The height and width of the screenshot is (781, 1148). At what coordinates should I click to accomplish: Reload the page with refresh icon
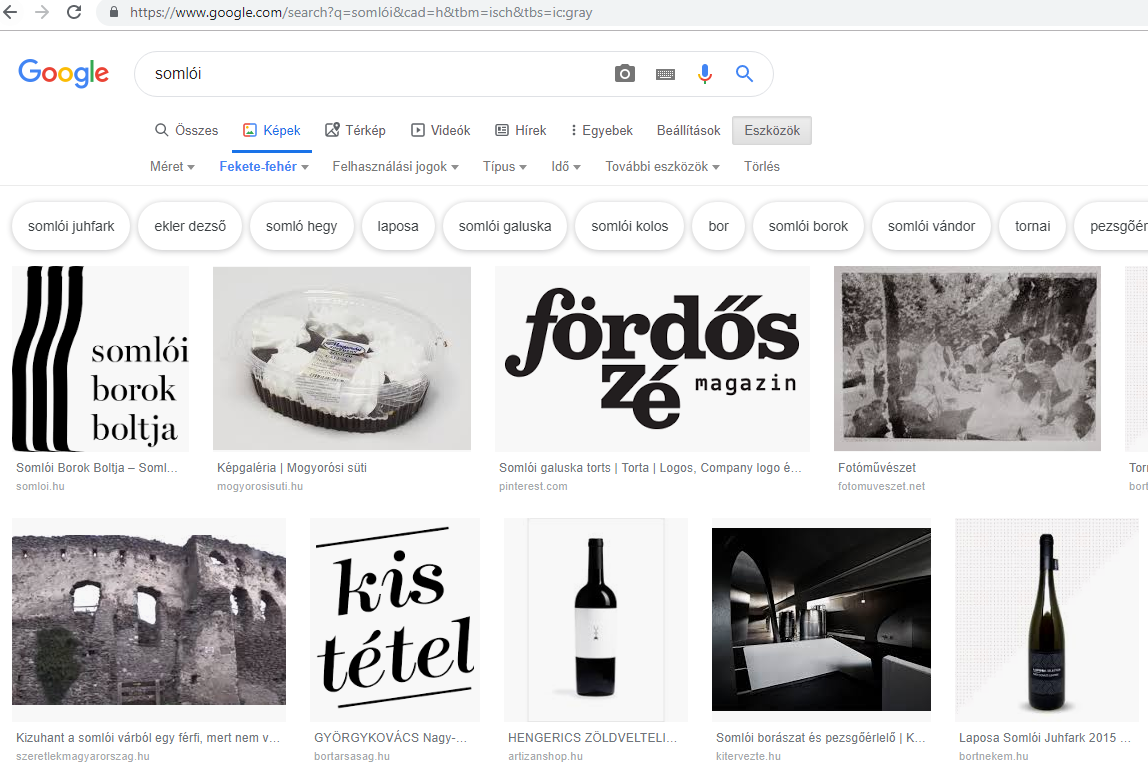coord(74,12)
